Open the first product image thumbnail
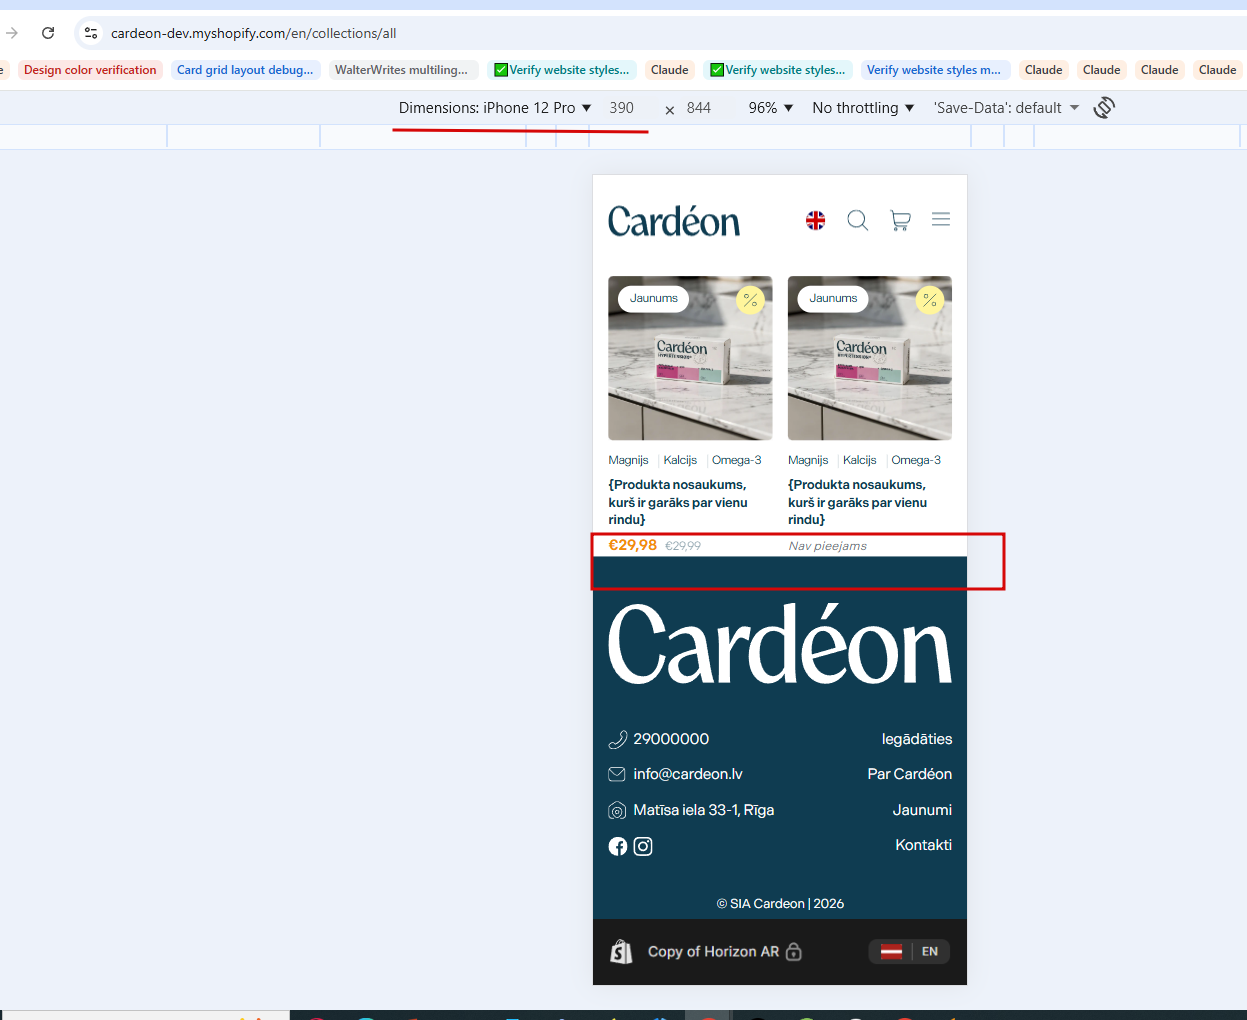This screenshot has width=1247, height=1020. [690, 358]
